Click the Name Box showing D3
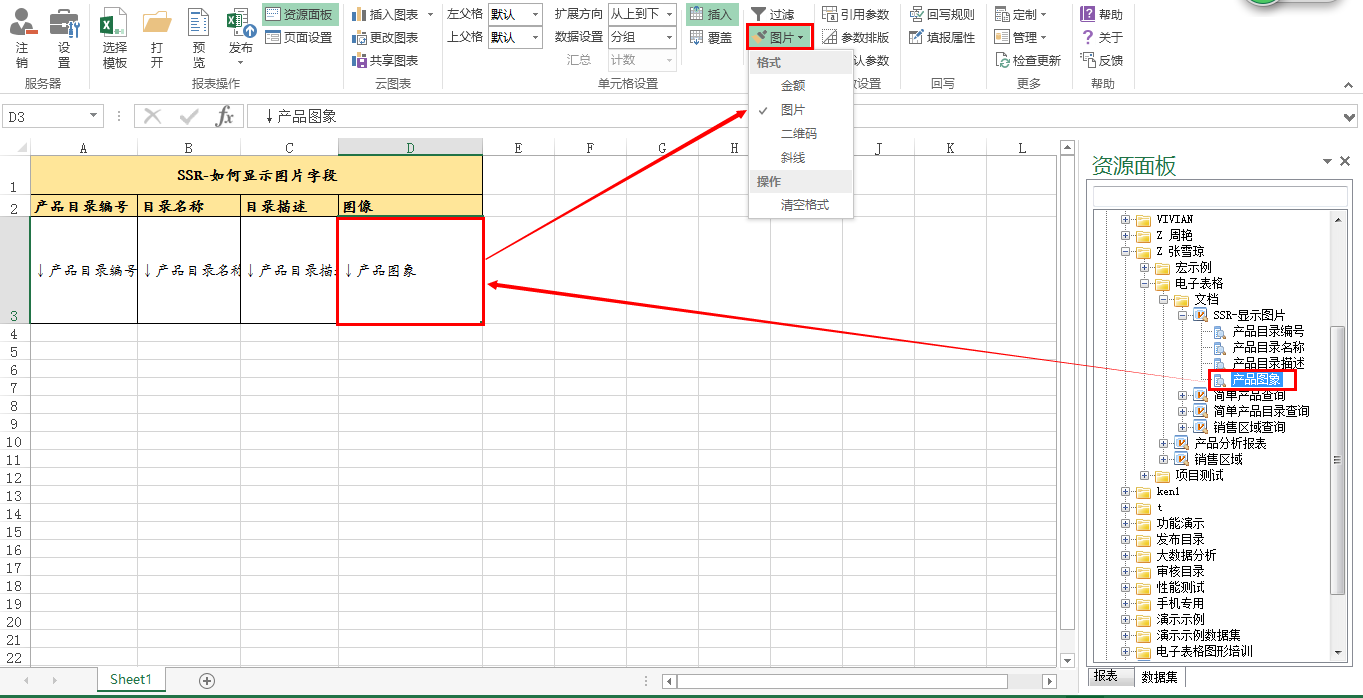 tap(52, 116)
